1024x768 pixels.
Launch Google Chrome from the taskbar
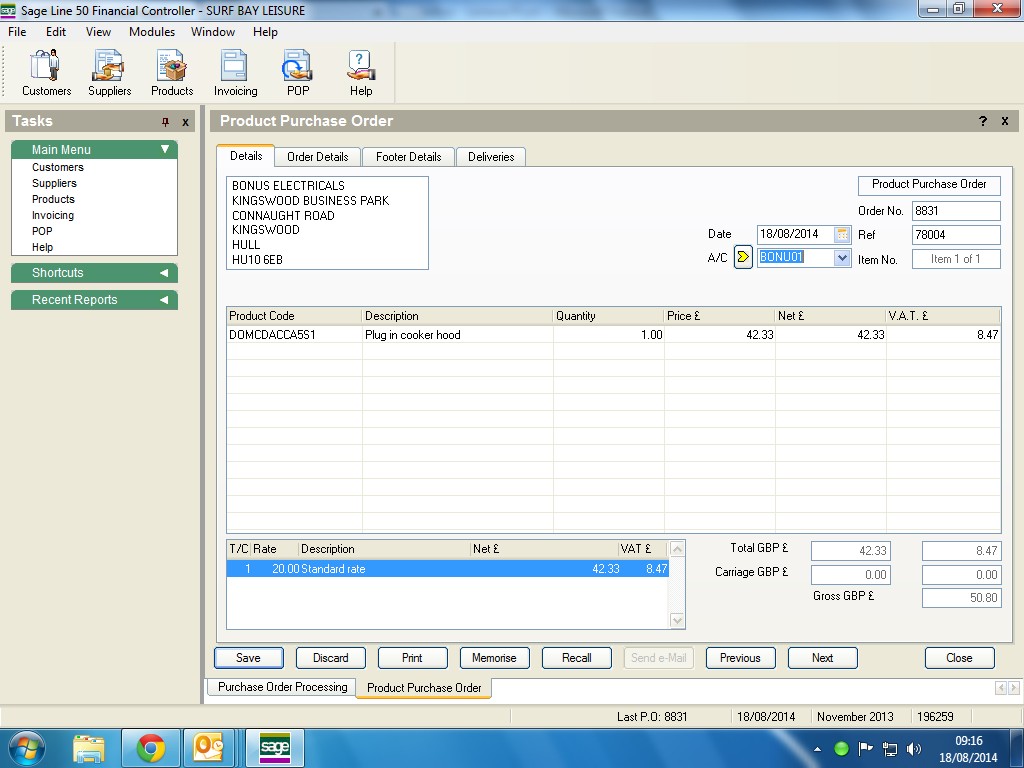coord(151,748)
